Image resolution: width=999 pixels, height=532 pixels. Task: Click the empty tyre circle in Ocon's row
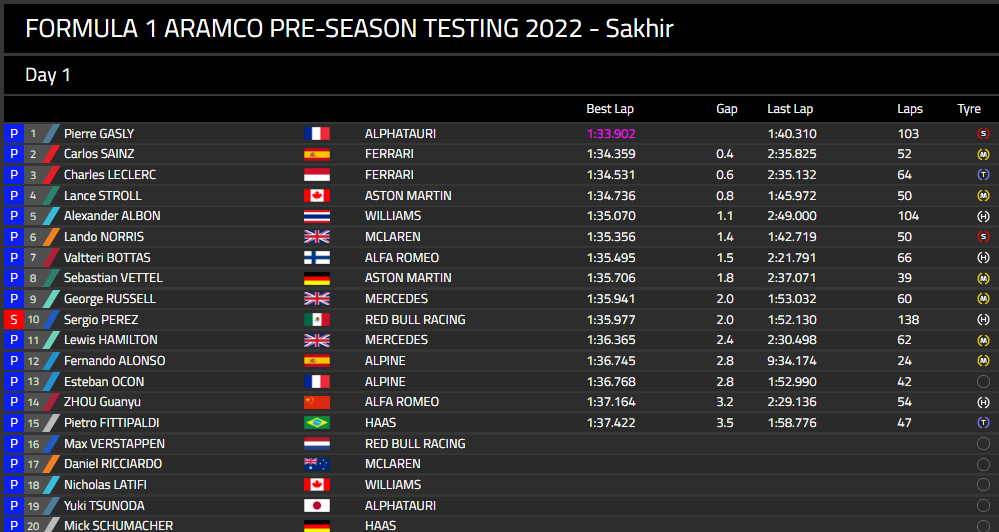[983, 382]
